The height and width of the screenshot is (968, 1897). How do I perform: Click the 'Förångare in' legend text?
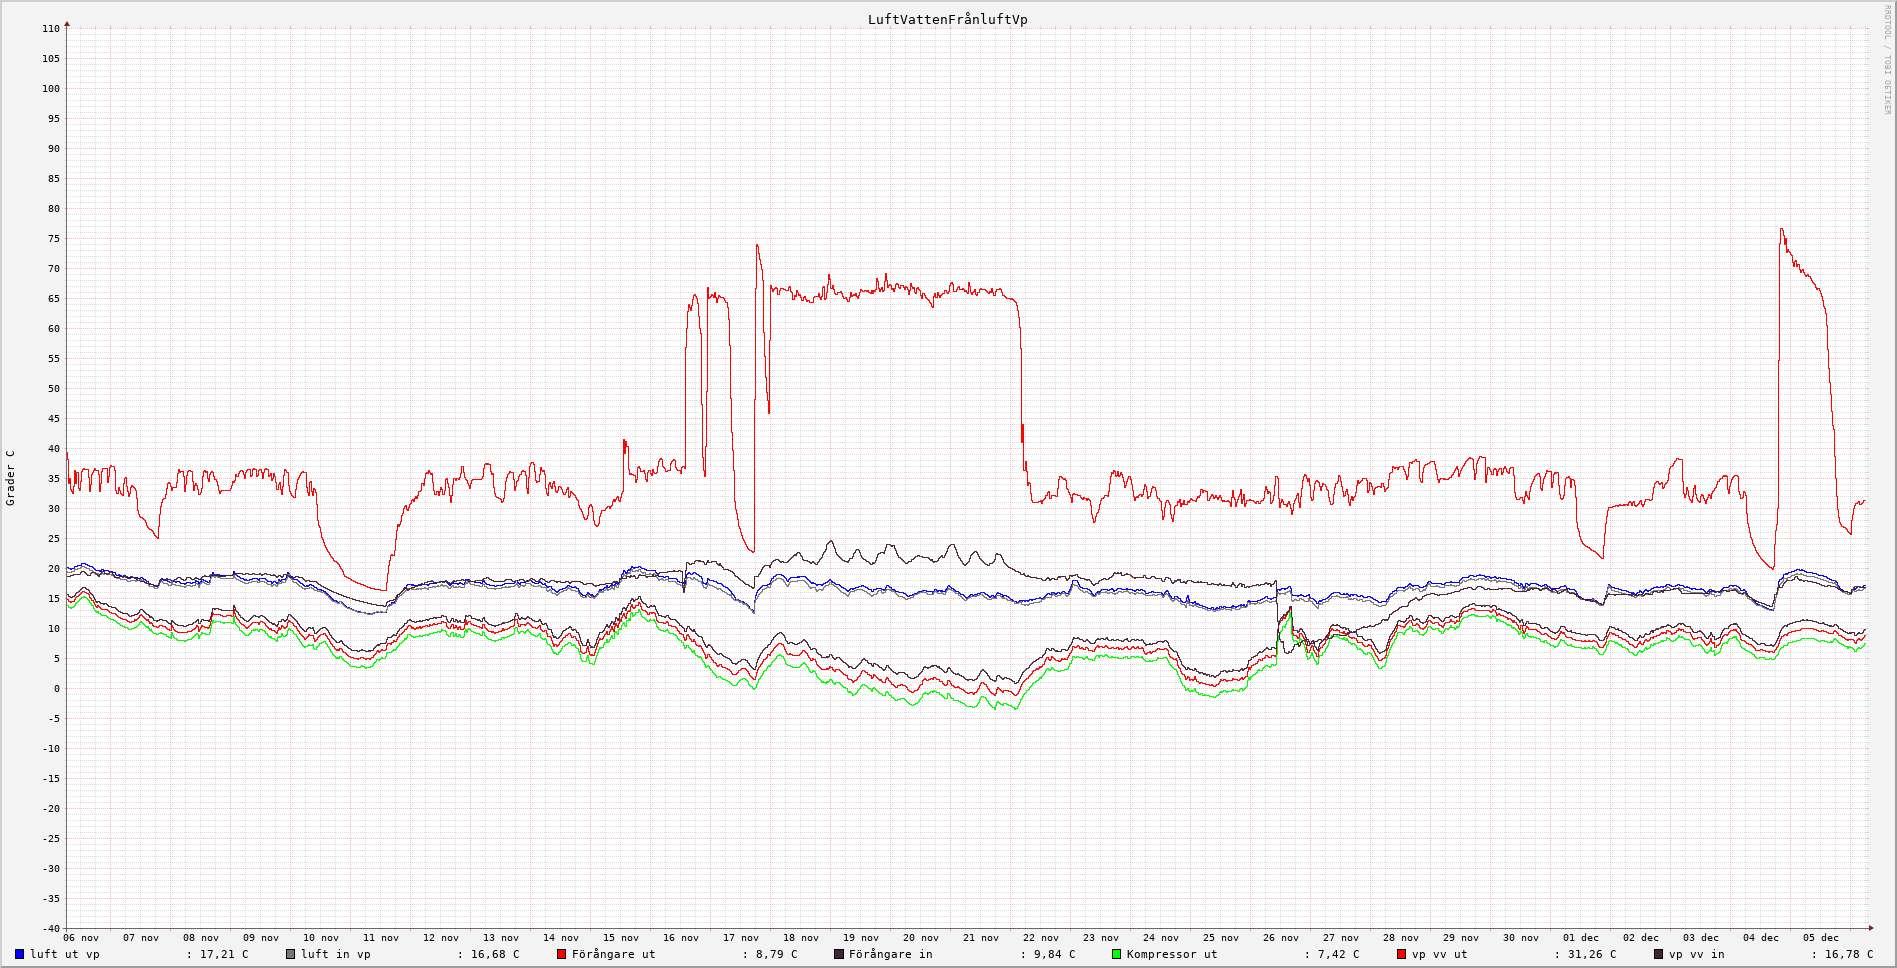click(x=890, y=954)
